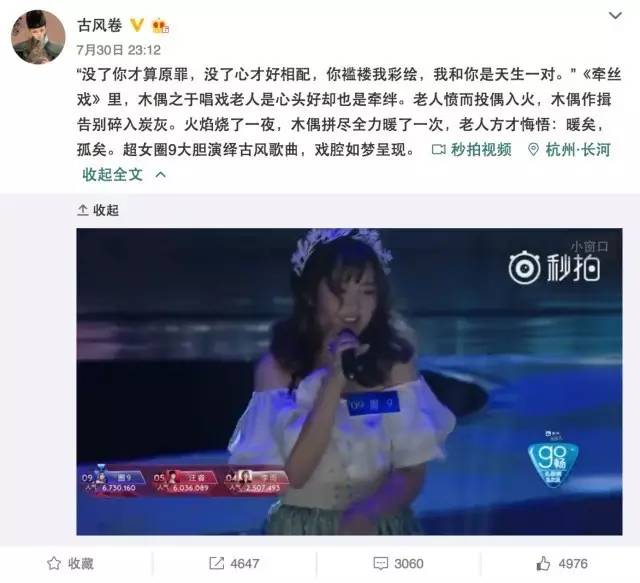Collapse the video with 收起 button
The image size is (640, 583).
pyautogui.click(x=106, y=210)
